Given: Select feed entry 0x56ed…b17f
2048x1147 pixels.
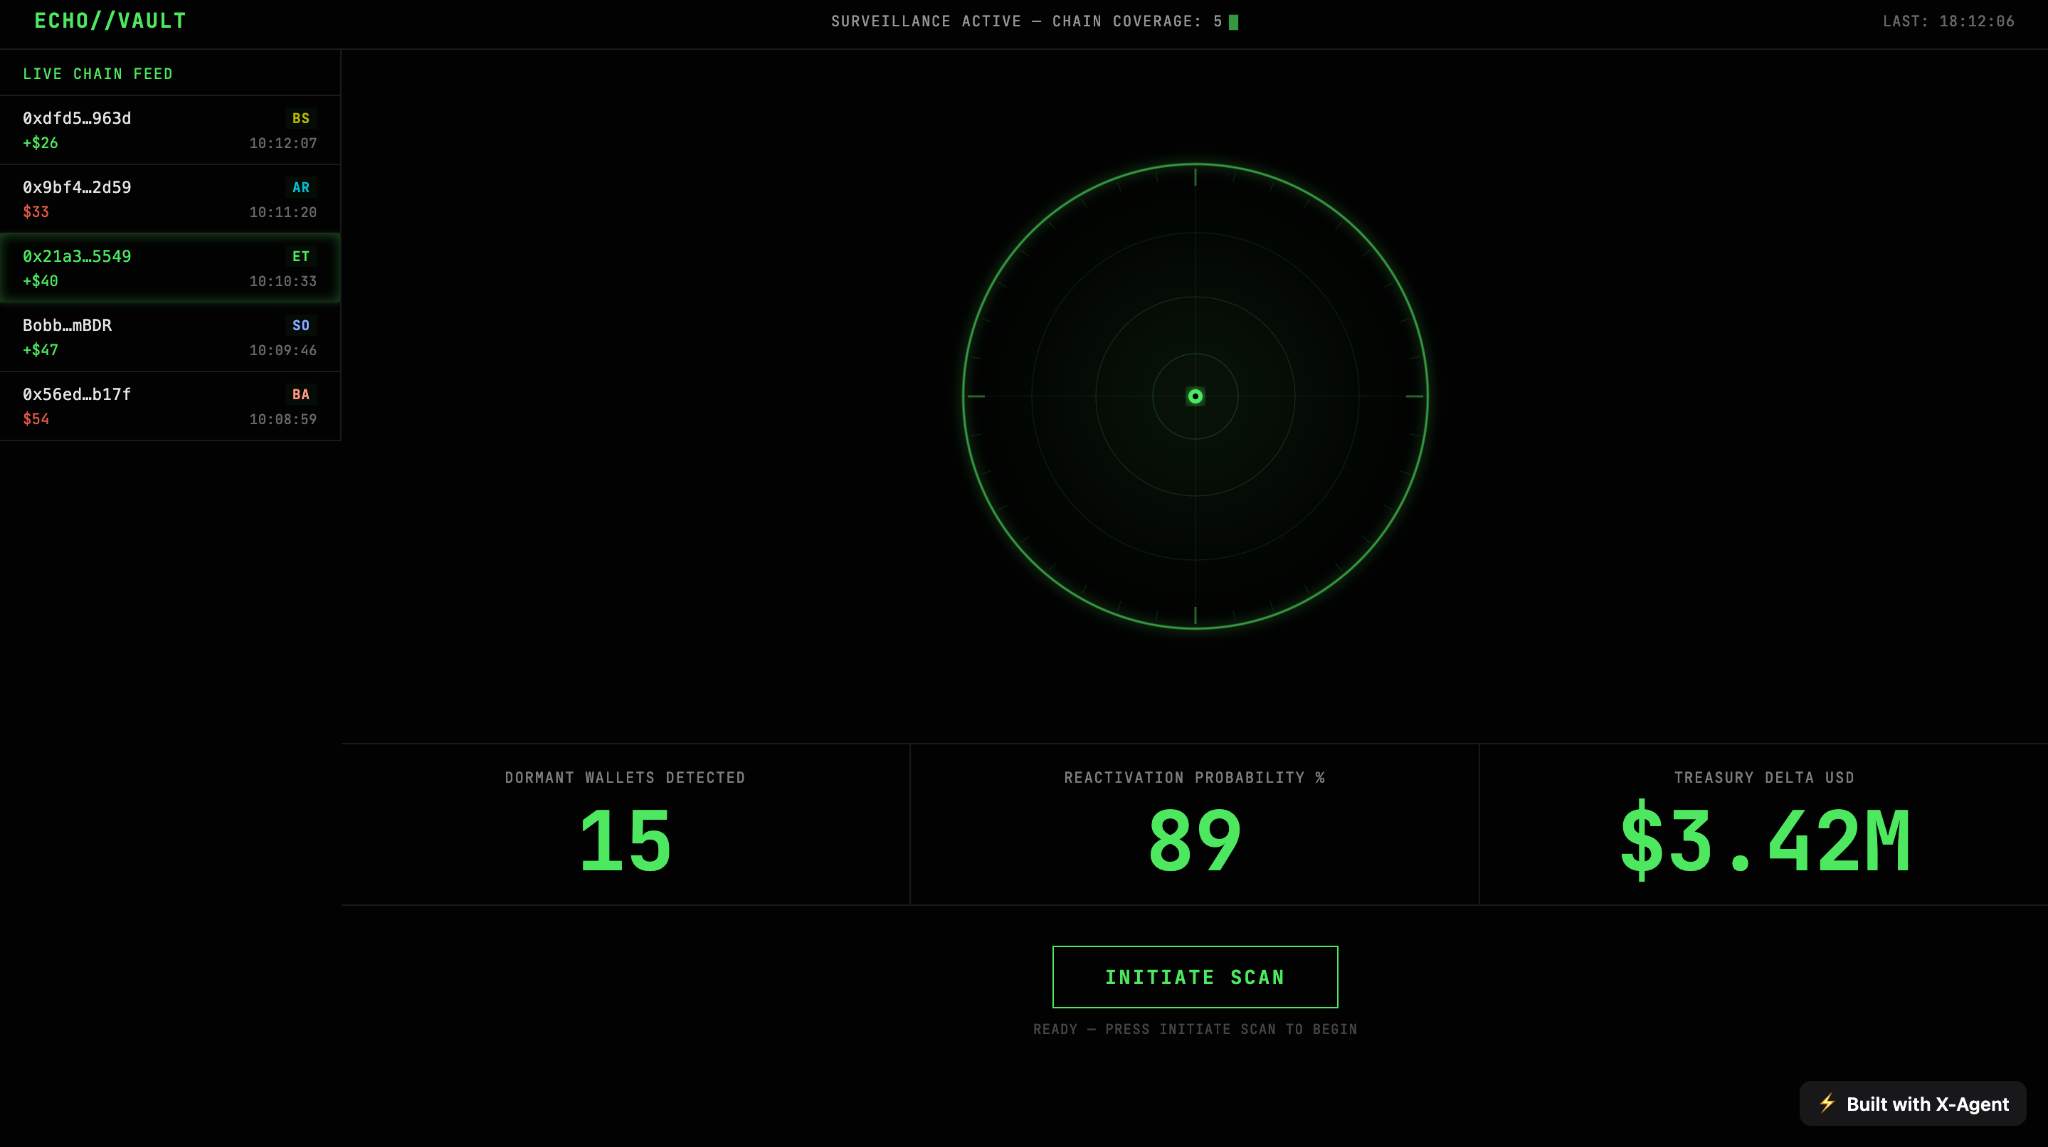Looking at the screenshot, I should [170, 406].
